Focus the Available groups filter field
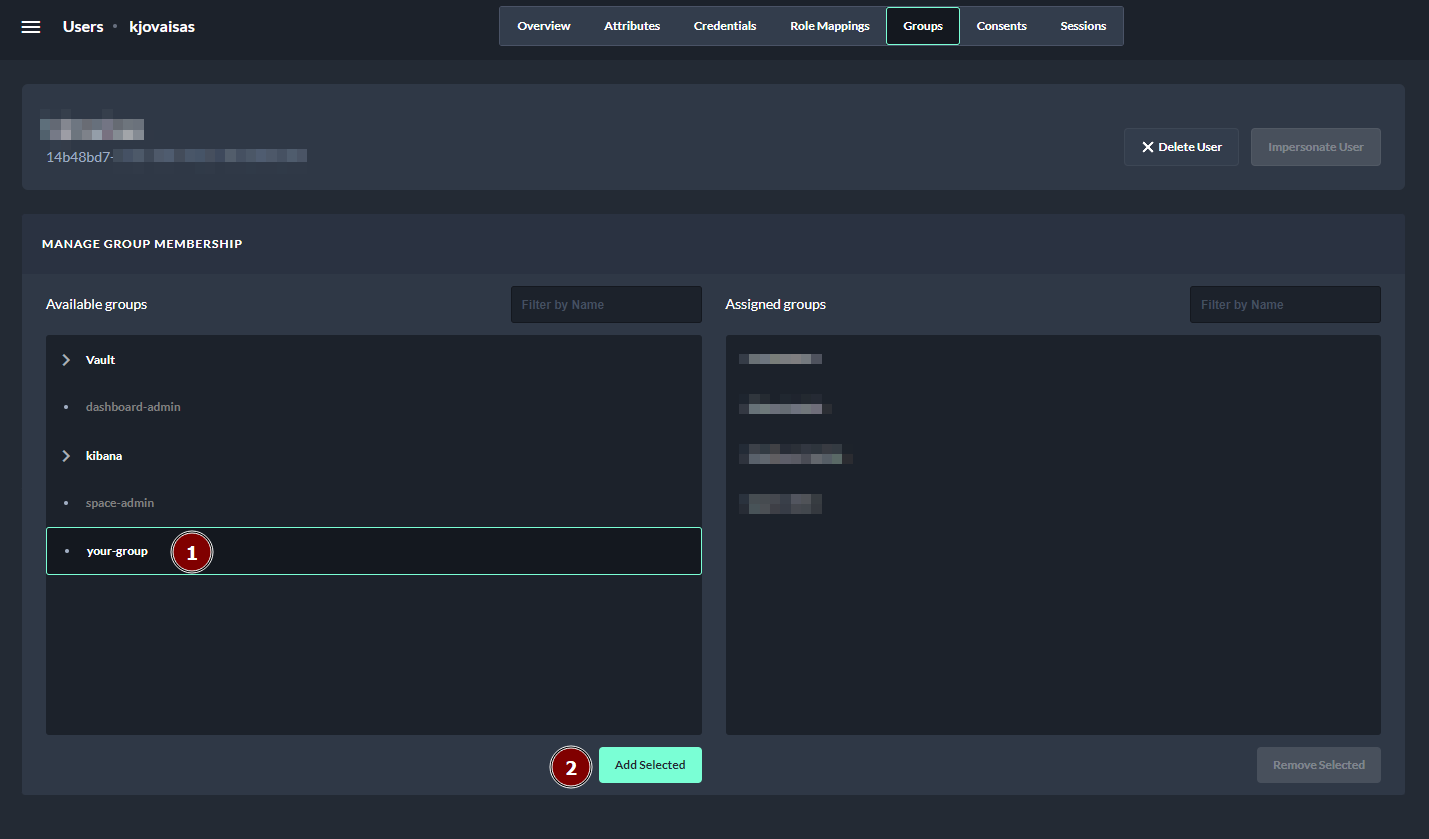 point(606,305)
